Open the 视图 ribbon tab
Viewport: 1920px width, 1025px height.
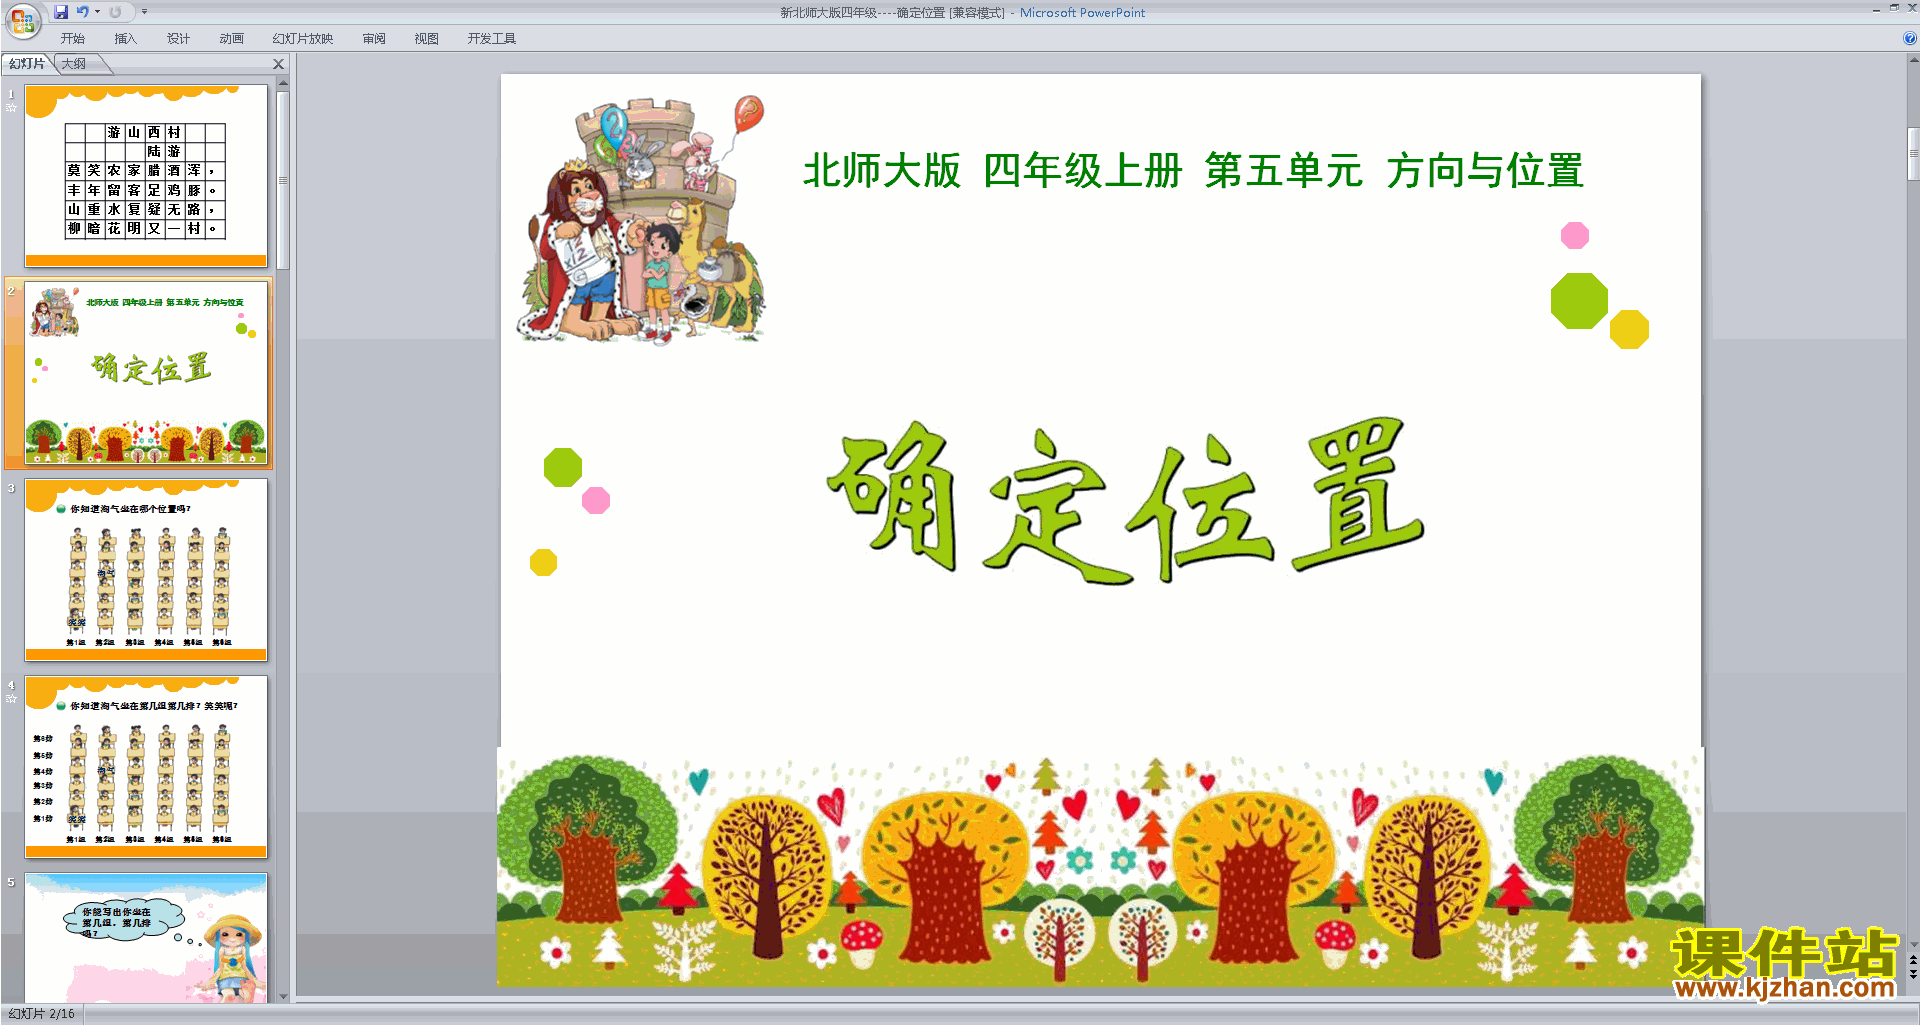pyautogui.click(x=427, y=39)
